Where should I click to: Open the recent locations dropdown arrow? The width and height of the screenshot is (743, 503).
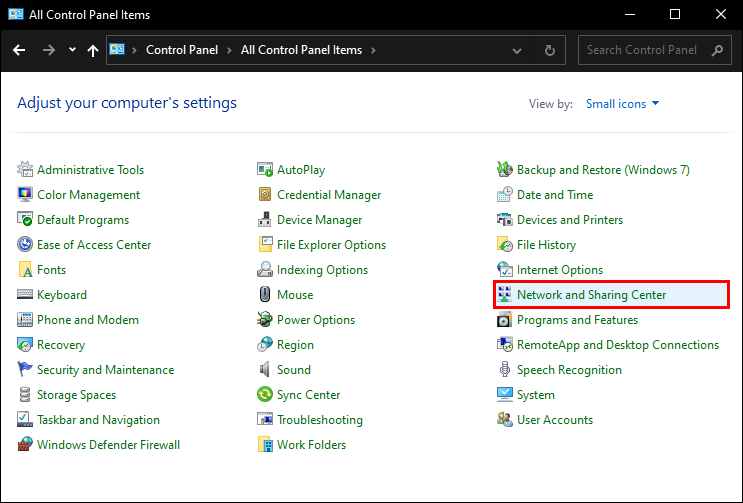click(72, 49)
